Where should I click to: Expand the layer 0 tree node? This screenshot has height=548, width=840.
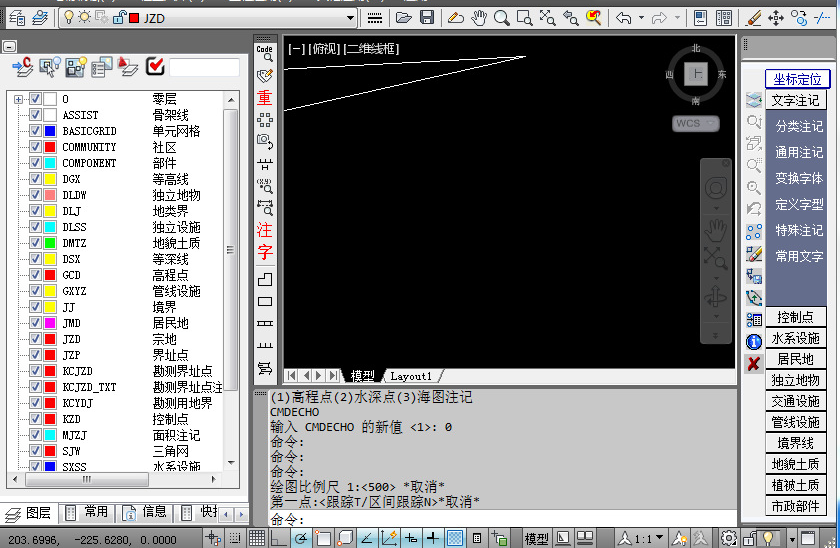[x=18, y=99]
